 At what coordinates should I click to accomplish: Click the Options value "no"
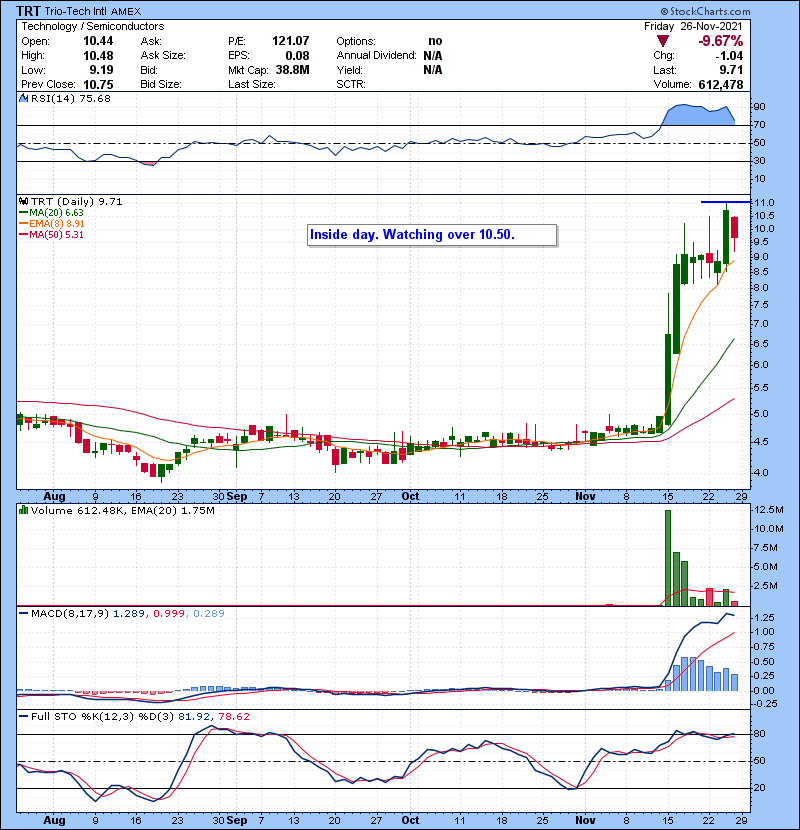pyautogui.click(x=435, y=41)
